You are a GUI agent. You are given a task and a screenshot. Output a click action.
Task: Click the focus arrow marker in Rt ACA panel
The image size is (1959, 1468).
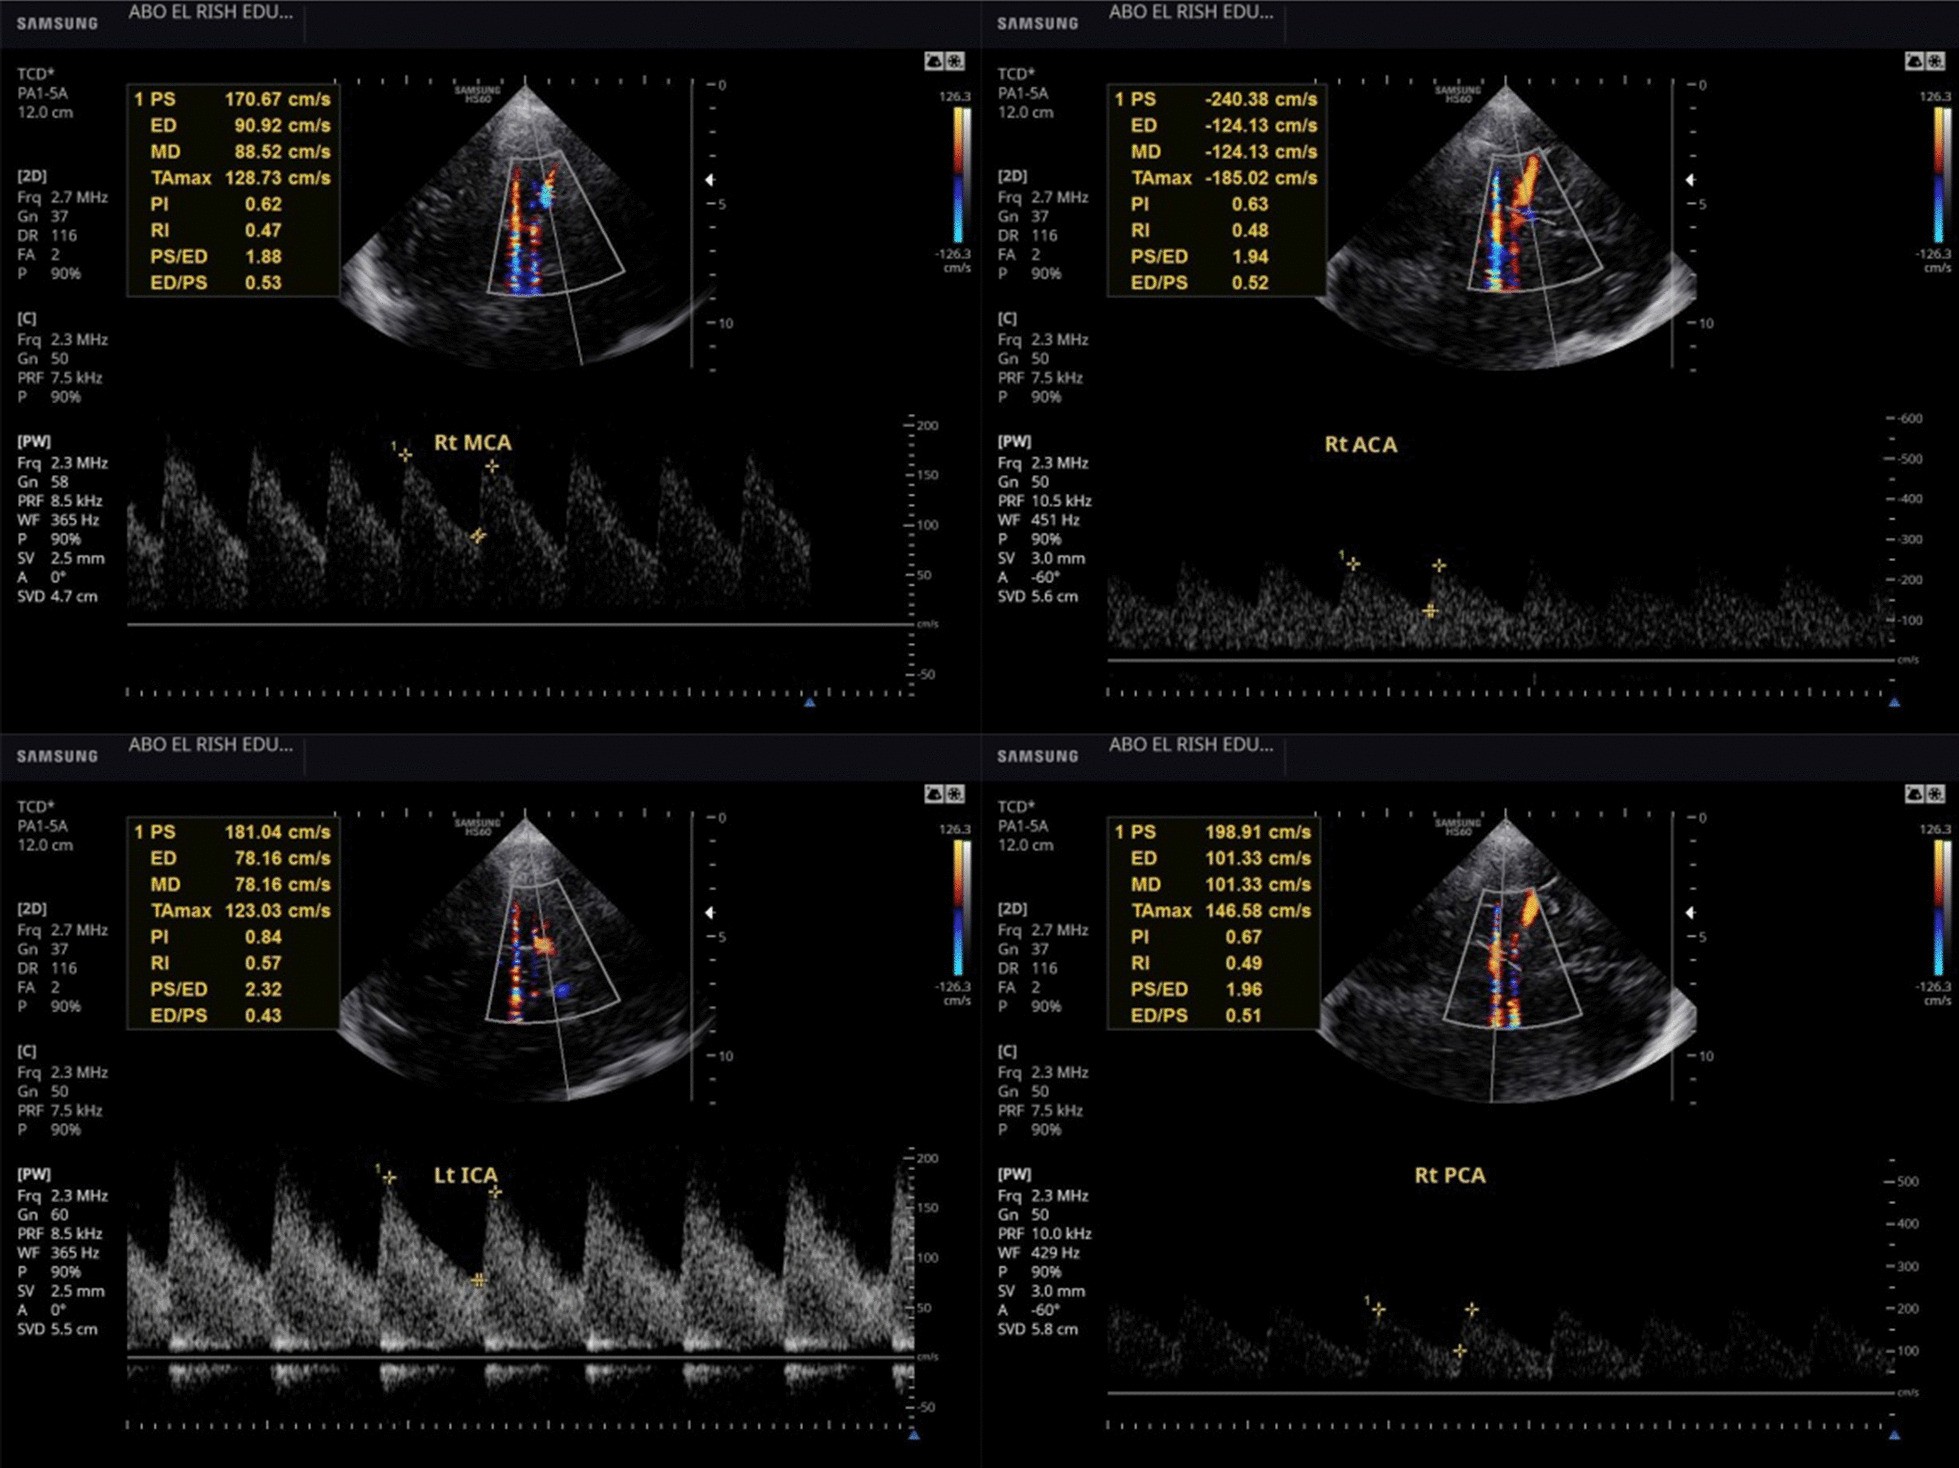(1690, 180)
